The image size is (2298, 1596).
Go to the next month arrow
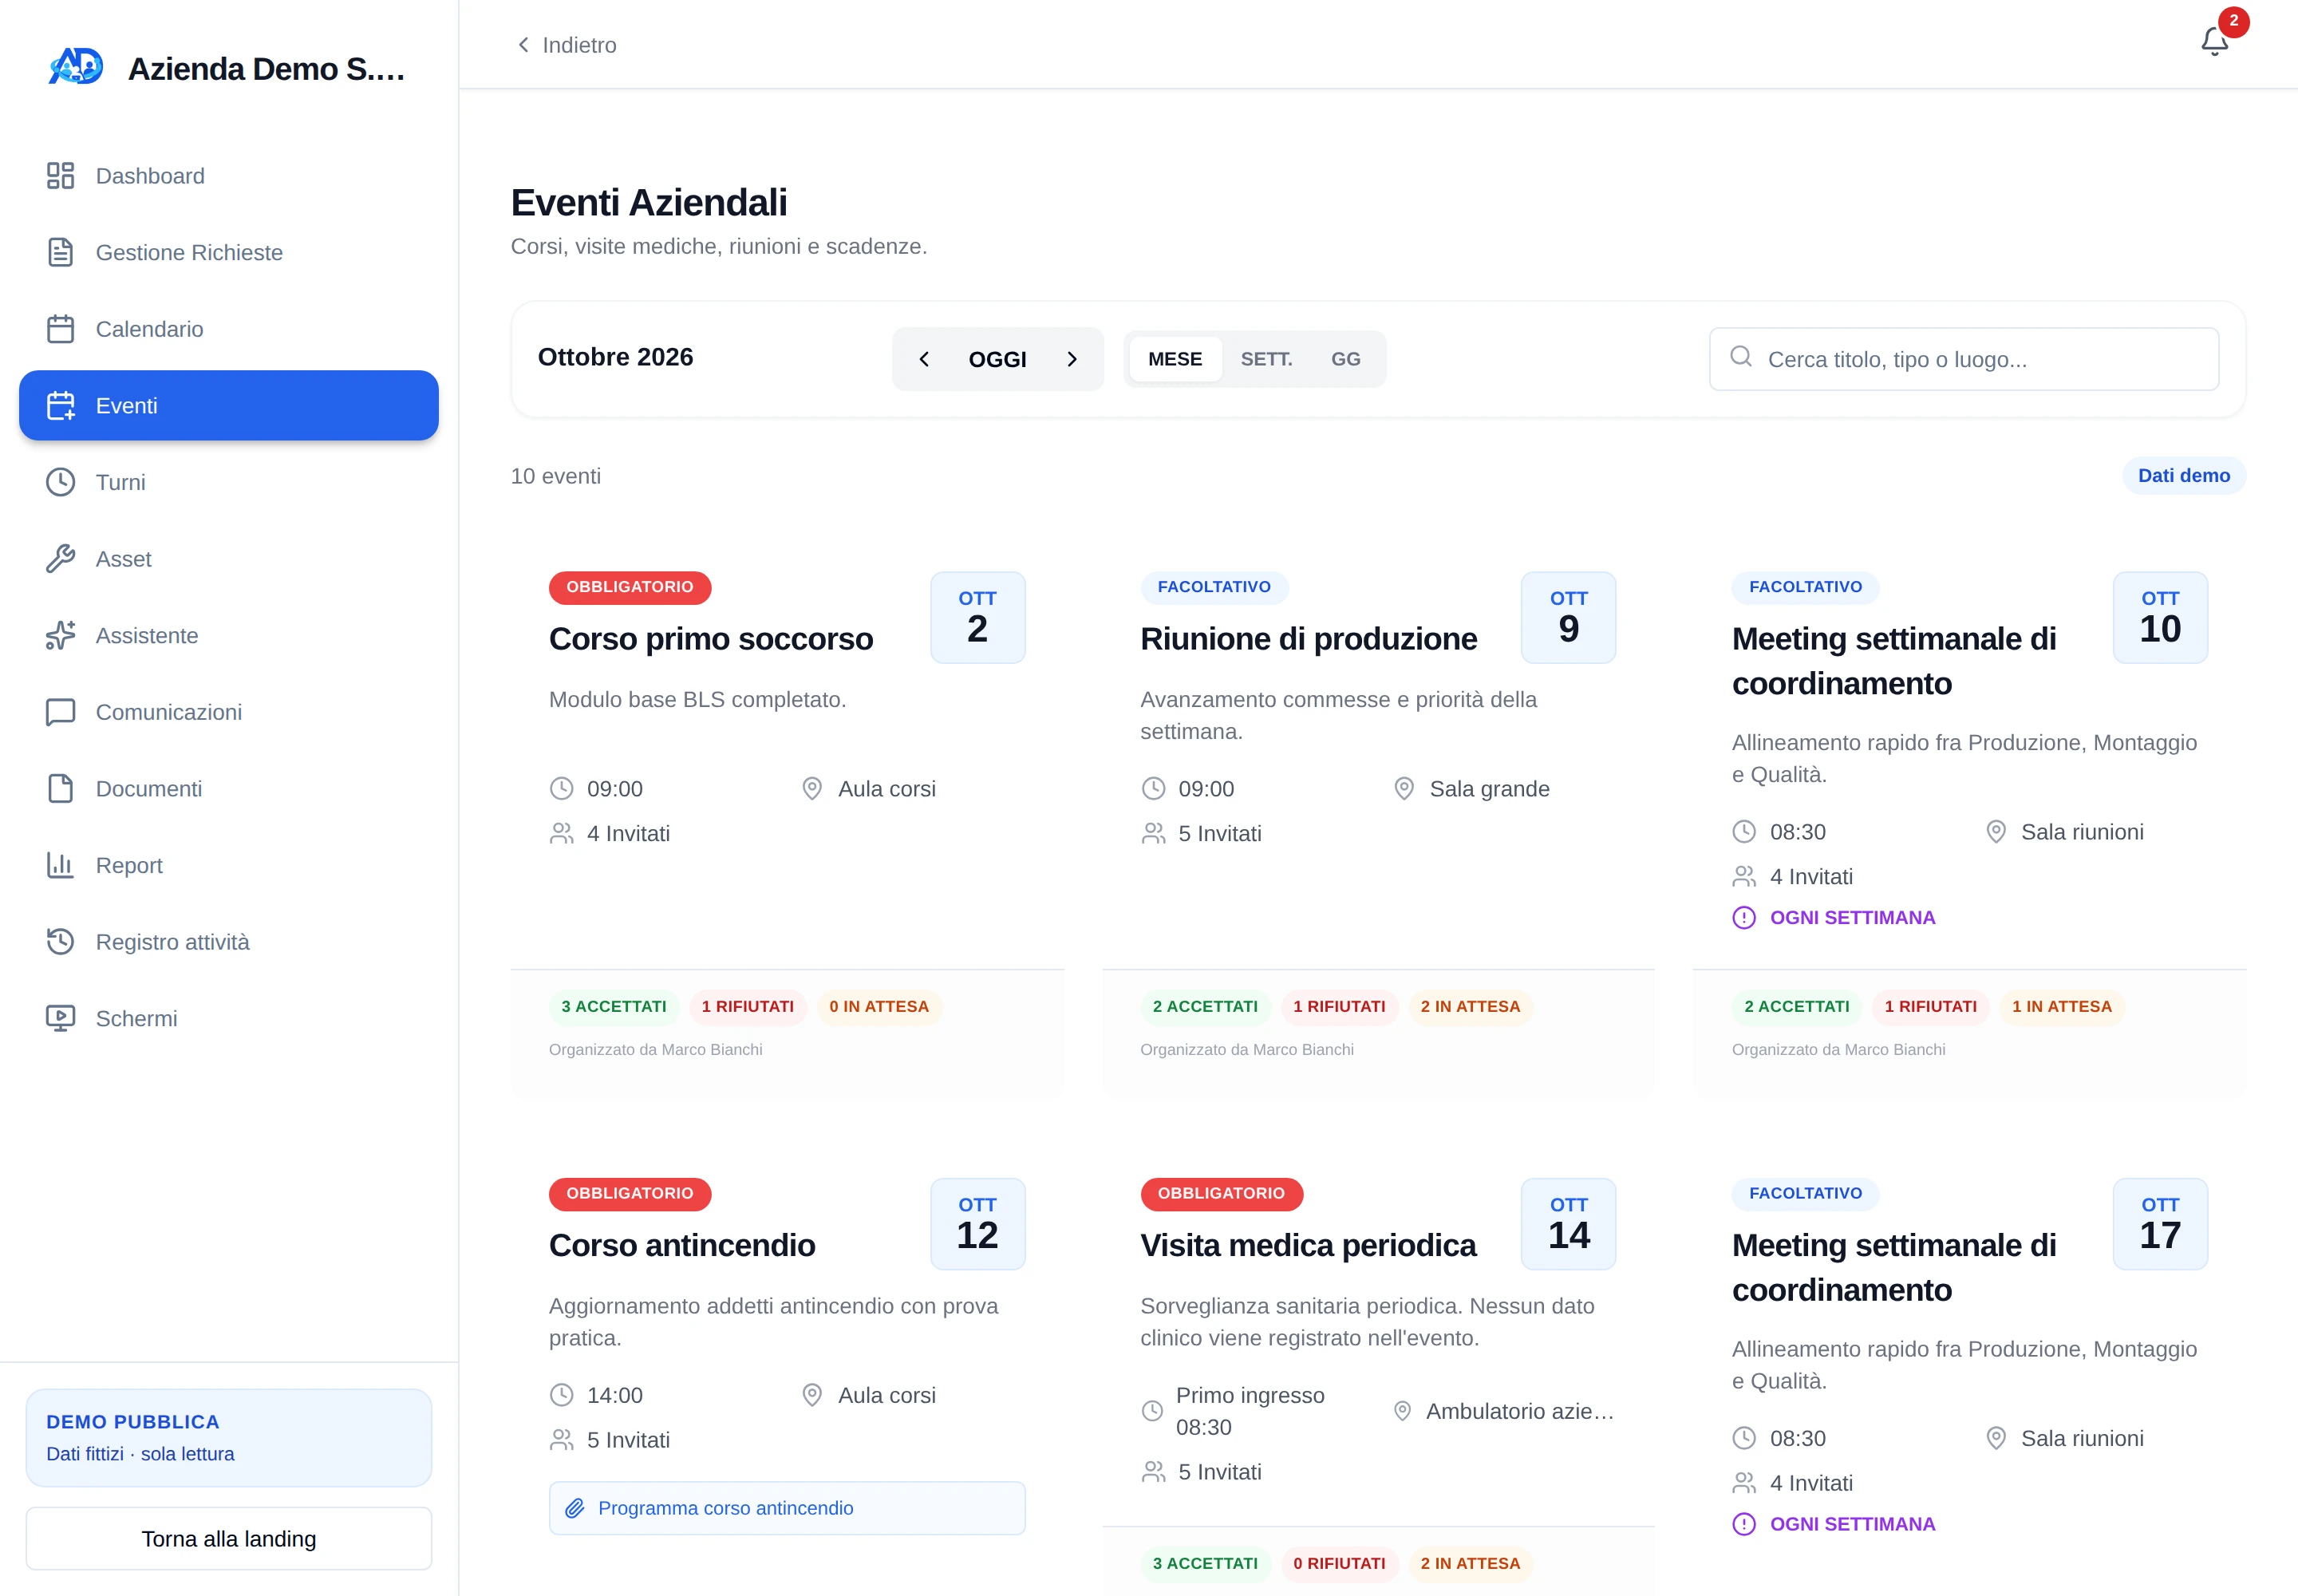pyautogui.click(x=1072, y=359)
